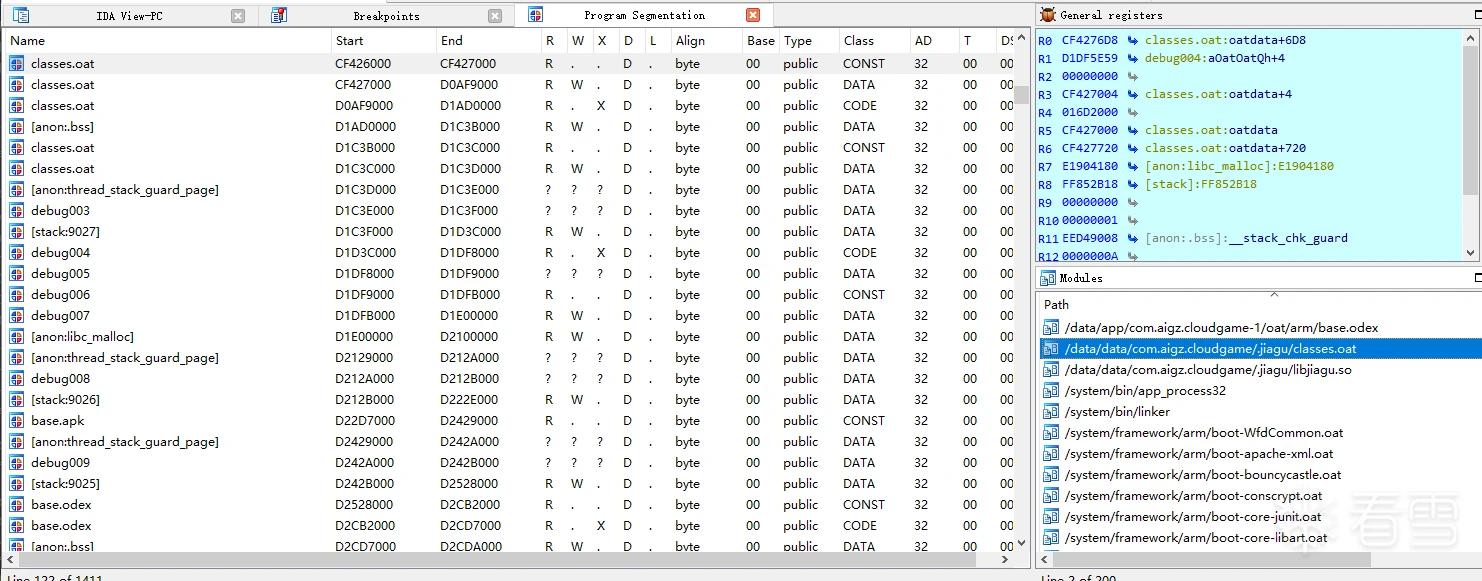Viewport: 1482px width, 581px height.
Task: Click the [stack]:FF852B18 reference for R8
Action: tap(1201, 184)
